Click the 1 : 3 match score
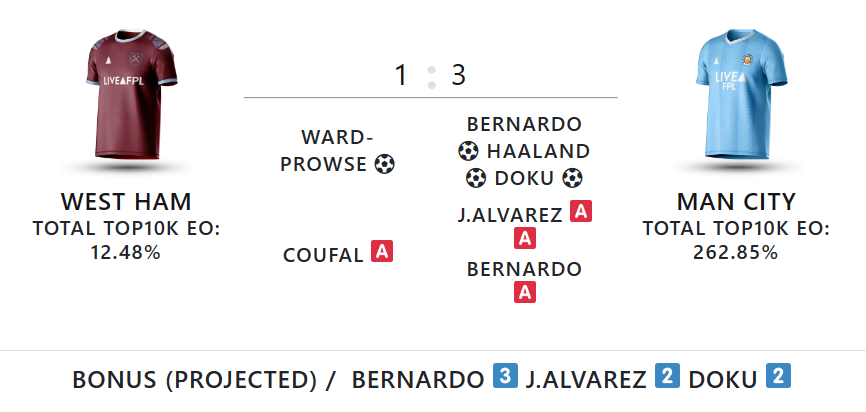This screenshot has width=866, height=412. click(431, 76)
